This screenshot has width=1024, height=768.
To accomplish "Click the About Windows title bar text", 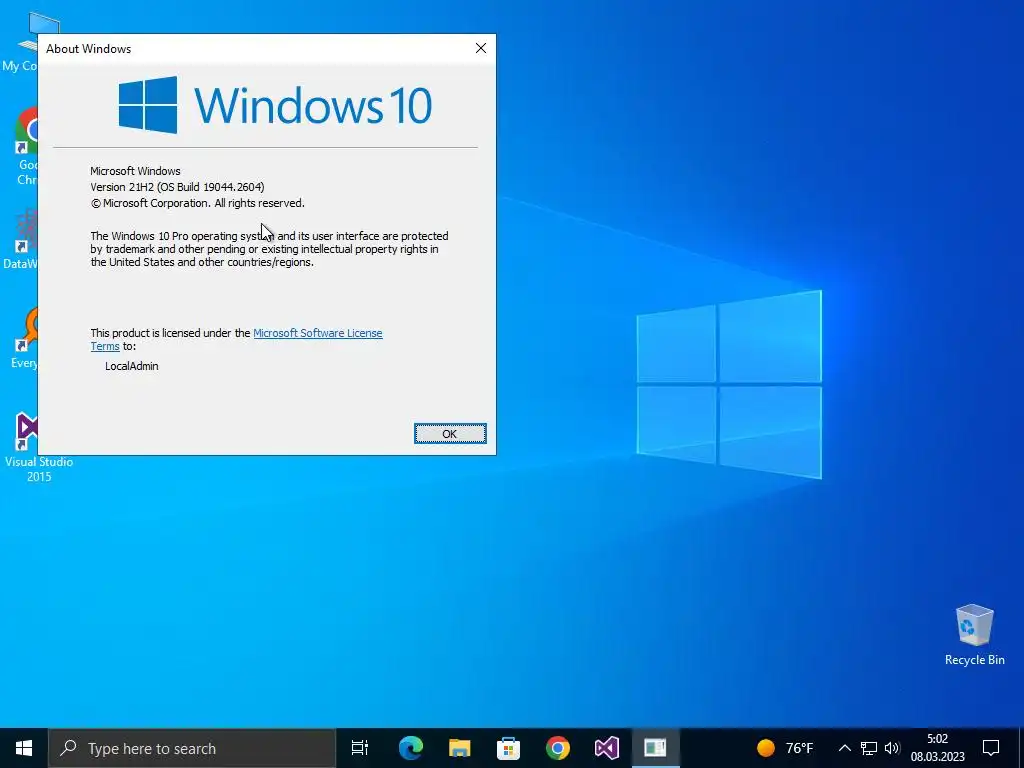I will click(x=88, y=49).
